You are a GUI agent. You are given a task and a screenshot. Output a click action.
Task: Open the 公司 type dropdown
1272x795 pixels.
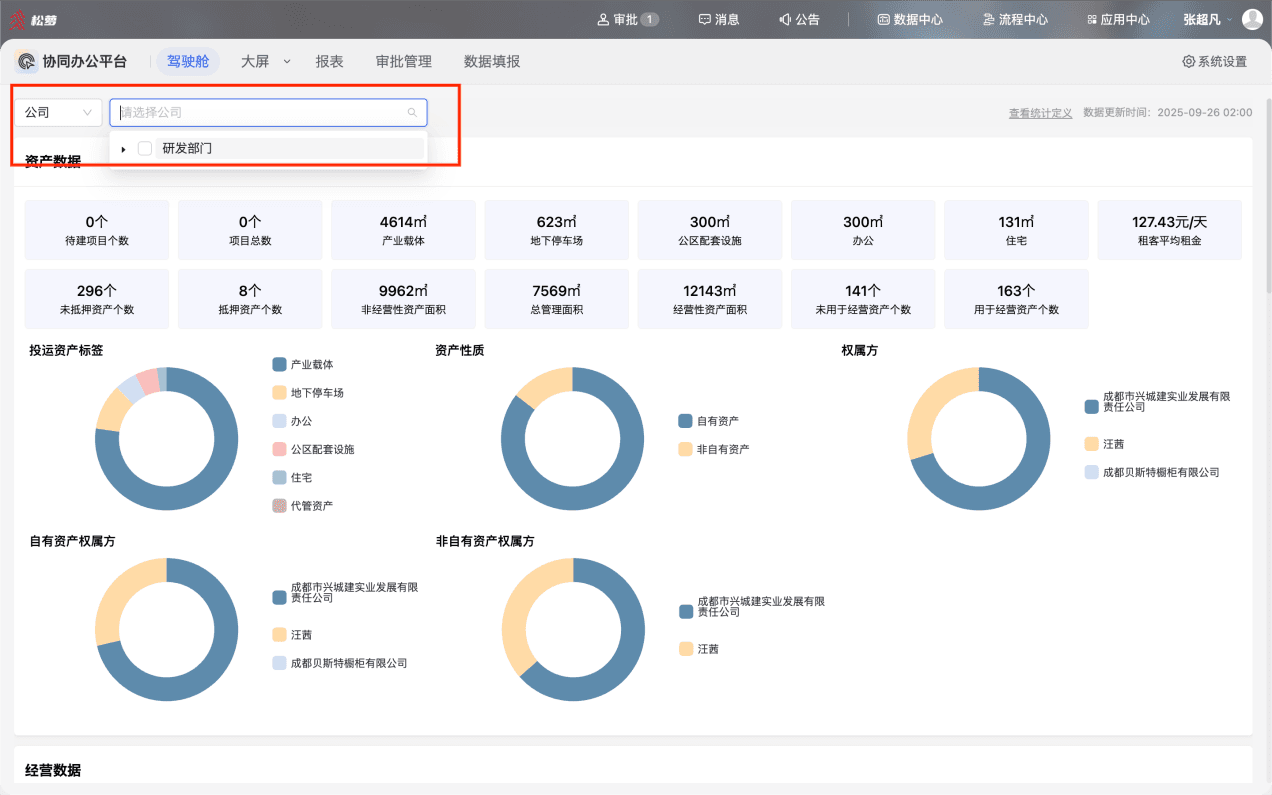point(58,113)
